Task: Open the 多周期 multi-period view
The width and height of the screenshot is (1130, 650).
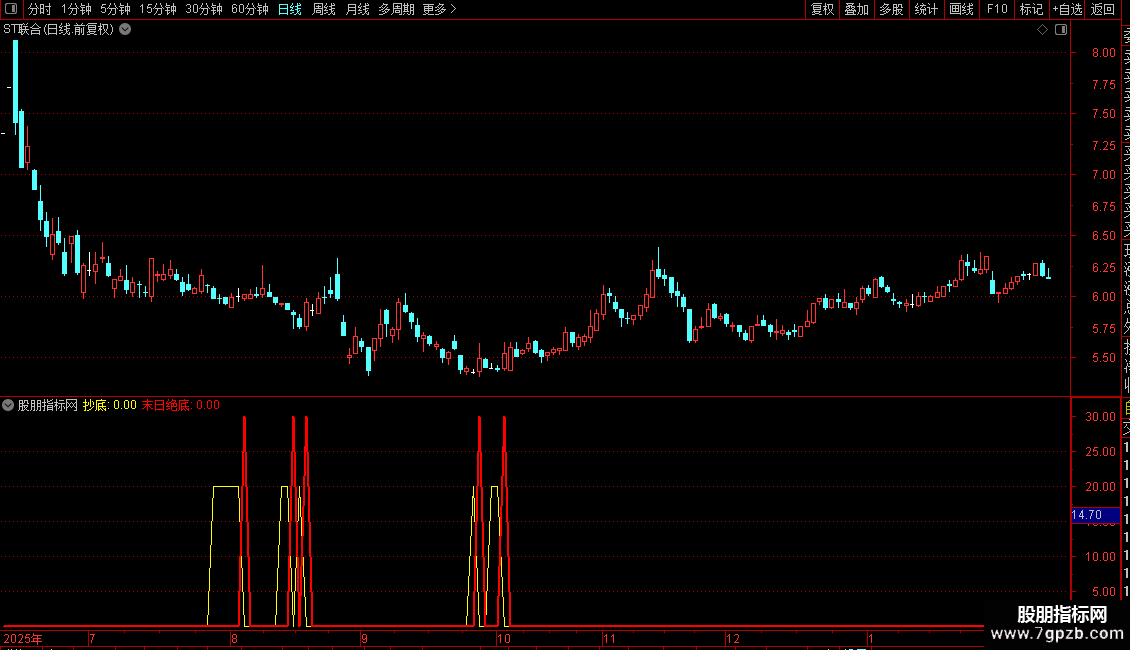Action: coord(396,9)
